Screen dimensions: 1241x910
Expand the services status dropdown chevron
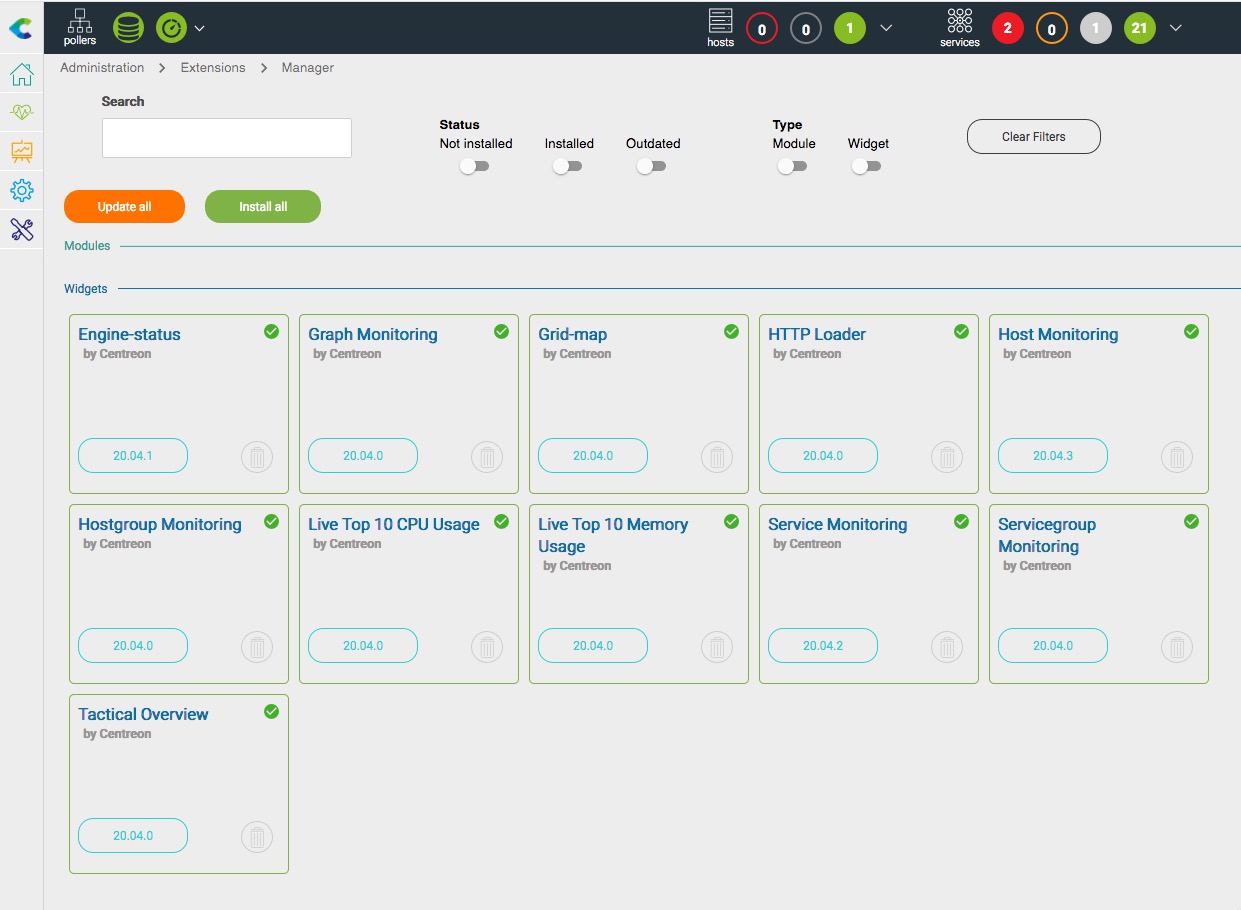tap(1176, 28)
